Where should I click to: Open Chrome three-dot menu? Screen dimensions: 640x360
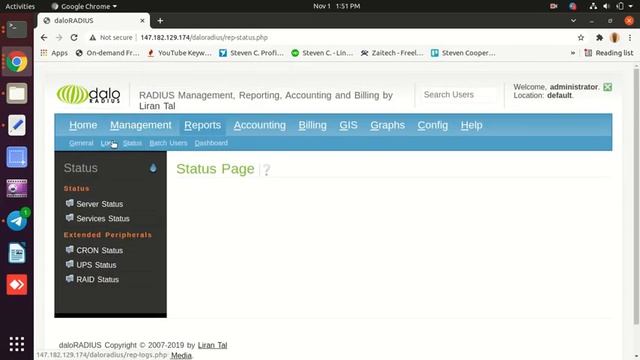pyautogui.click(x=630, y=38)
